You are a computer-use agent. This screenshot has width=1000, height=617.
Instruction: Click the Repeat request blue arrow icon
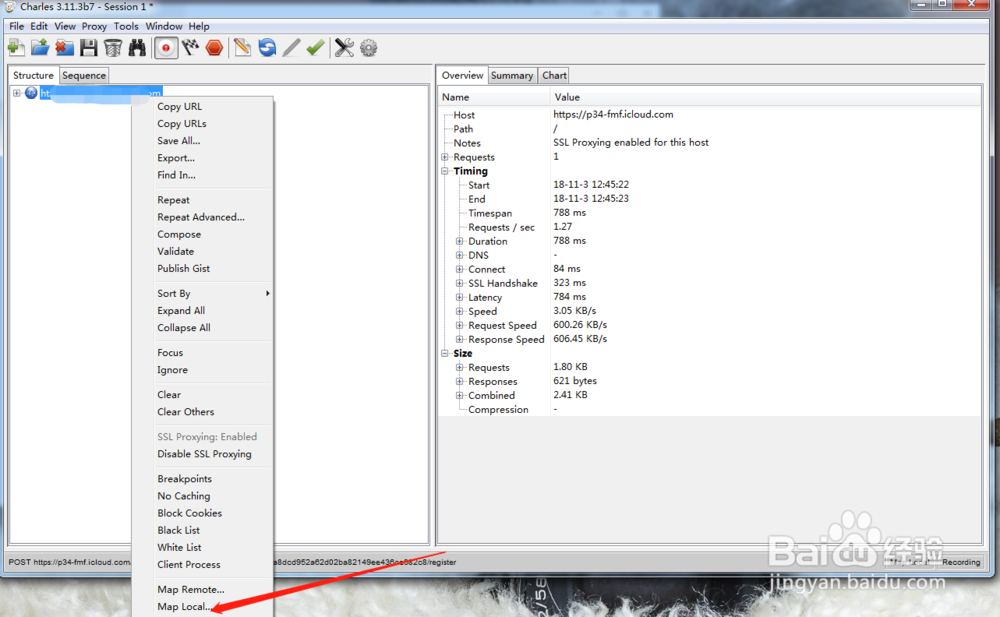click(267, 48)
